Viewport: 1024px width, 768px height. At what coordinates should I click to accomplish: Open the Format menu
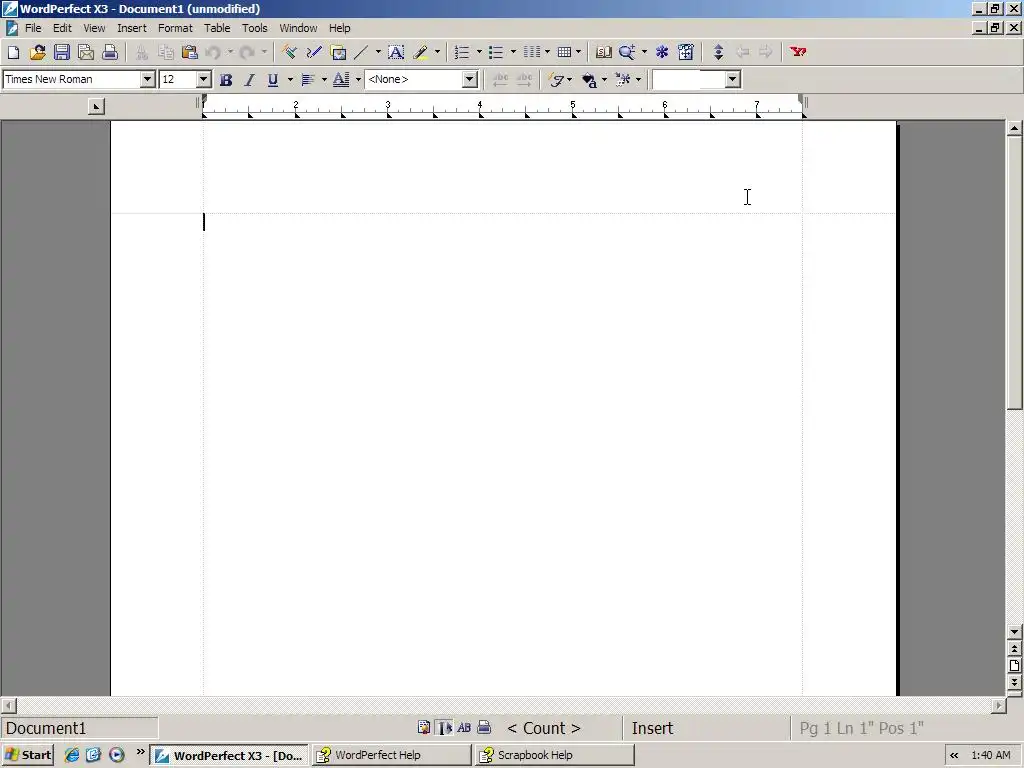(x=175, y=28)
